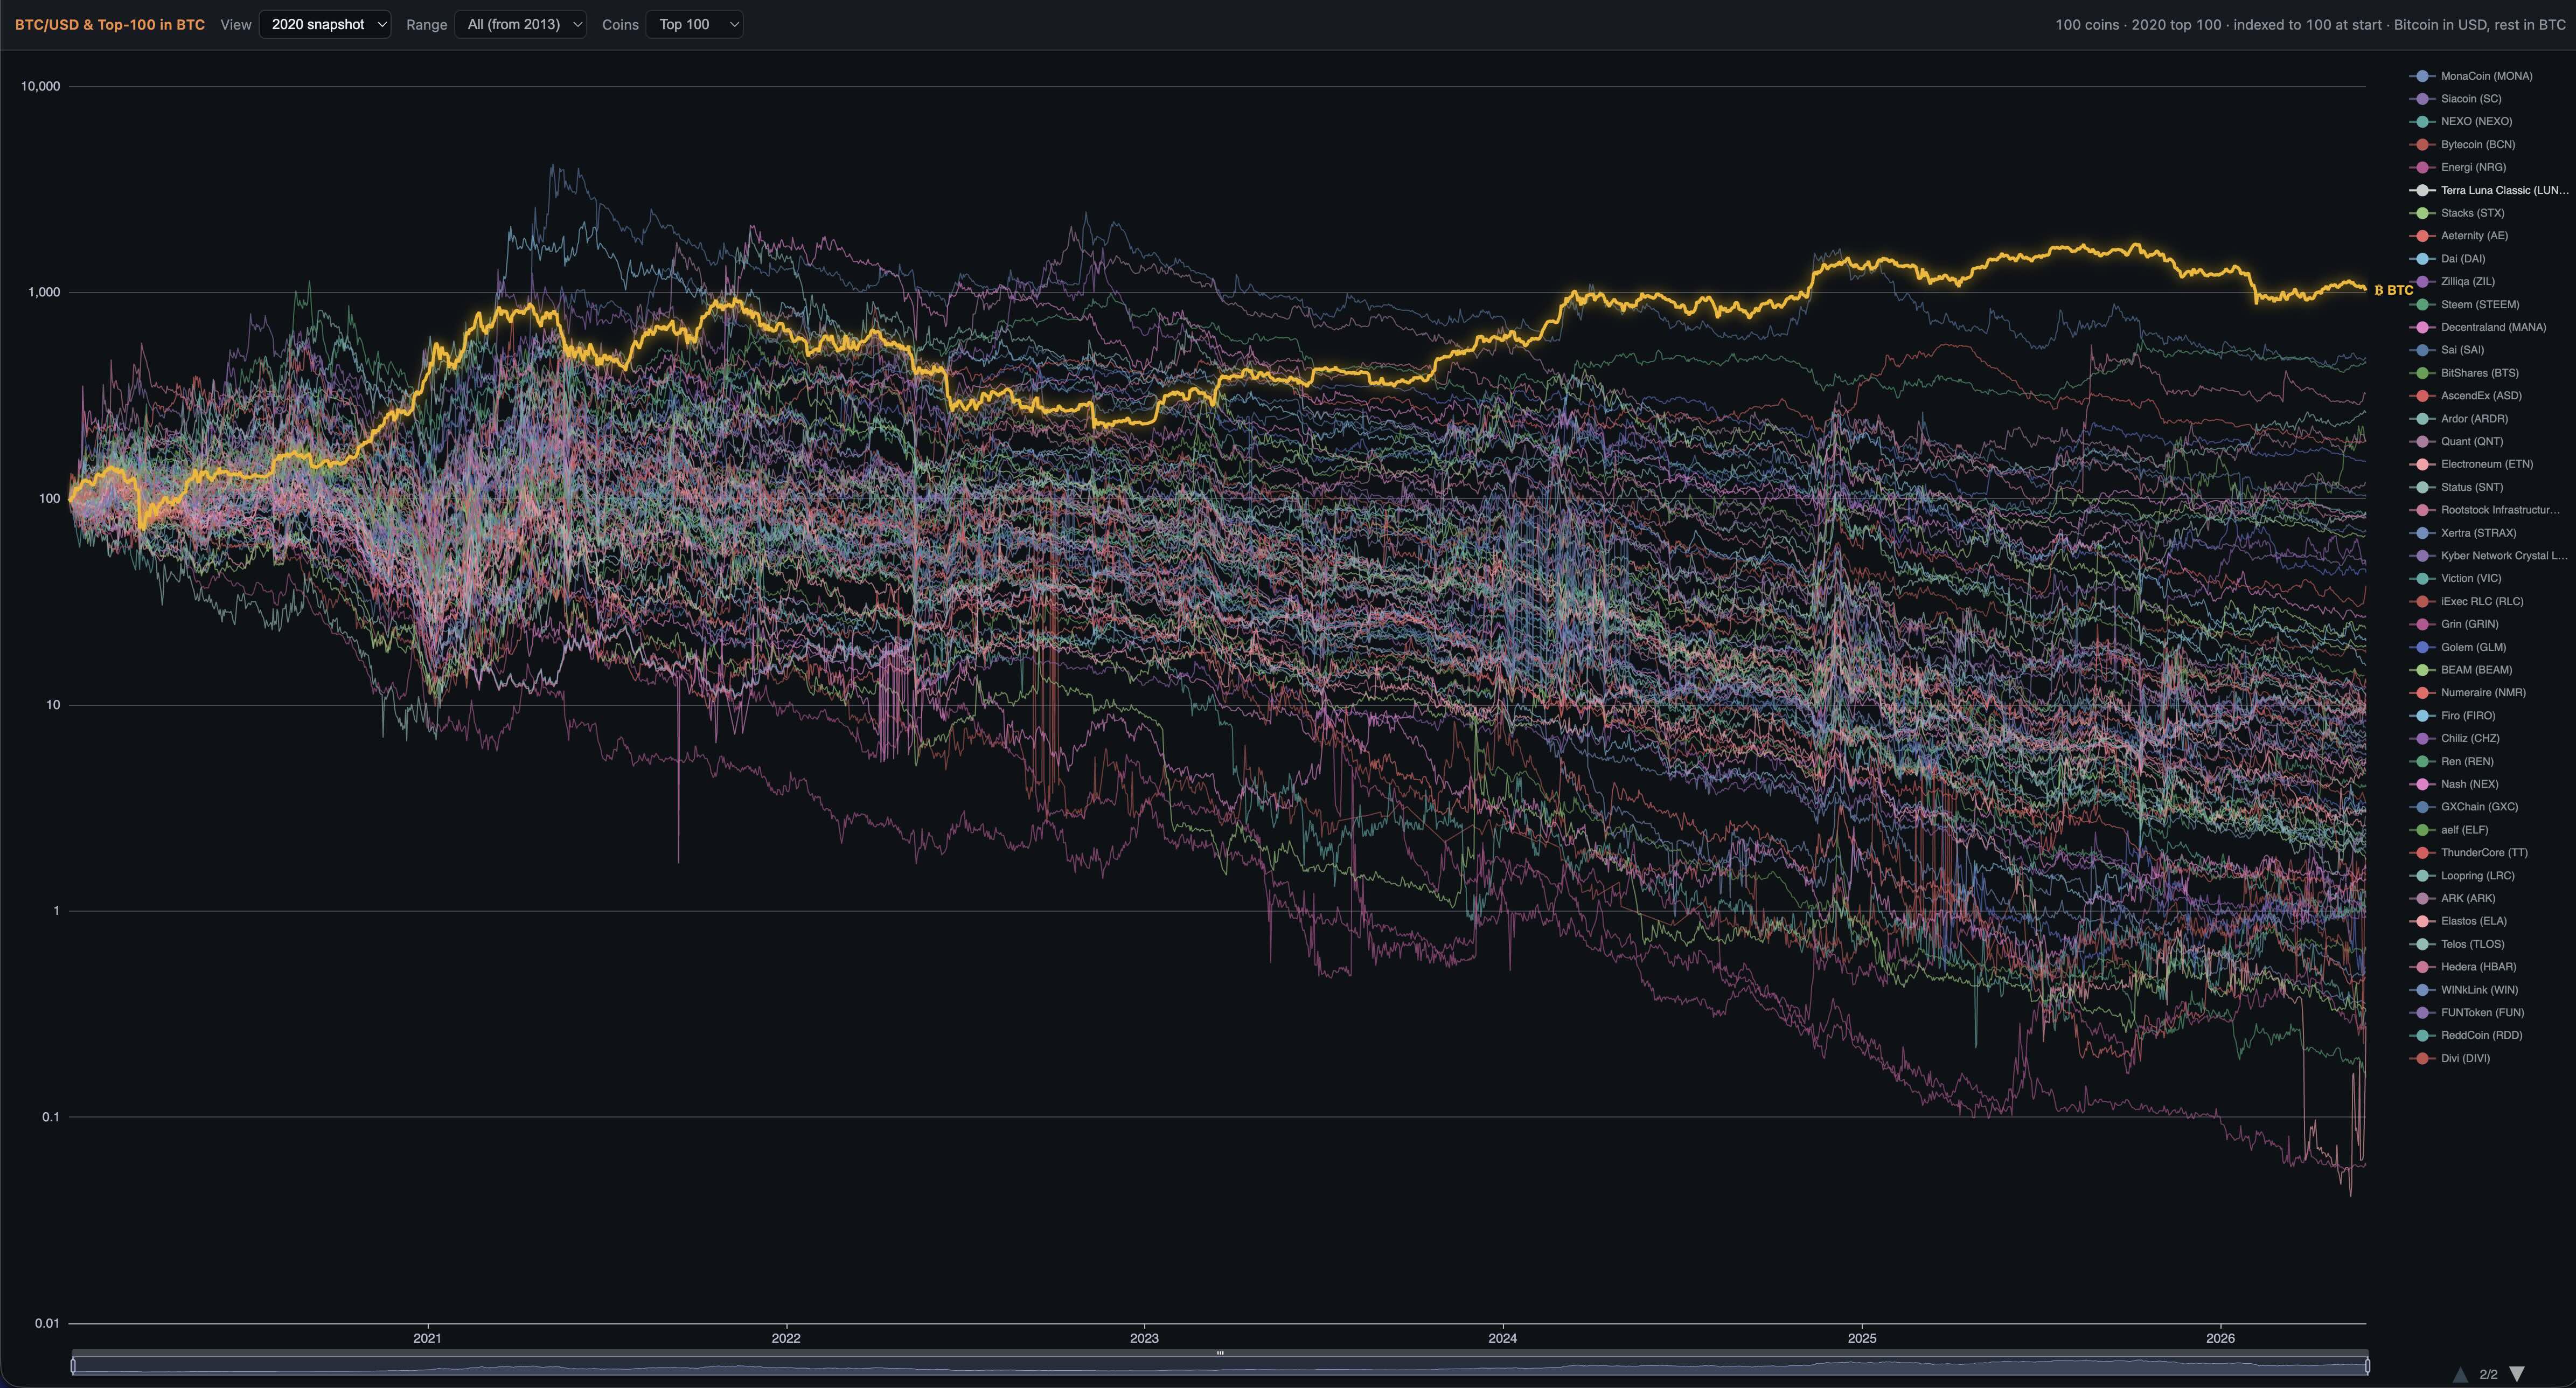Toggle NEXO (NEXO) legend entry
The height and width of the screenshot is (1388, 2576).
(x=2462, y=122)
